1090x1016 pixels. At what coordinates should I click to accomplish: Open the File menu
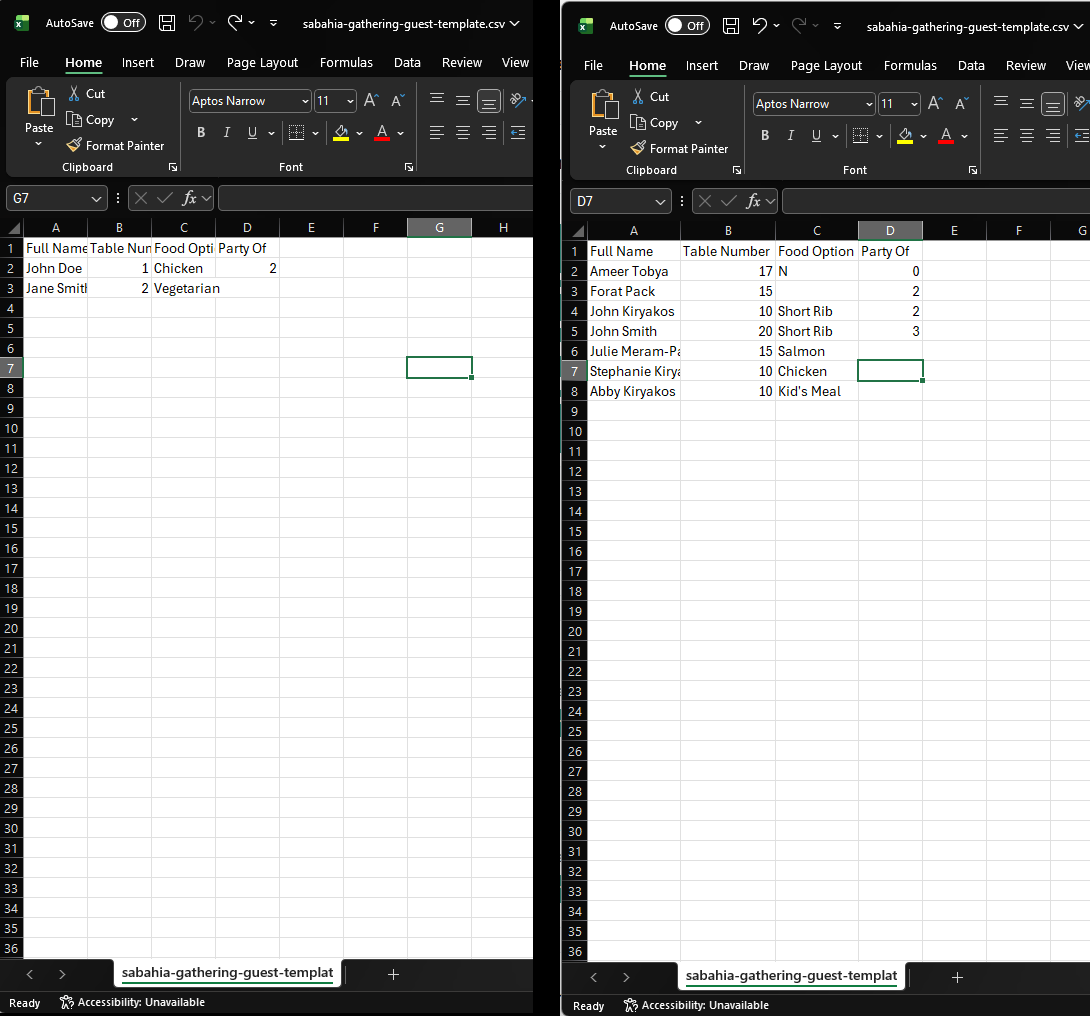pyautogui.click(x=29, y=62)
